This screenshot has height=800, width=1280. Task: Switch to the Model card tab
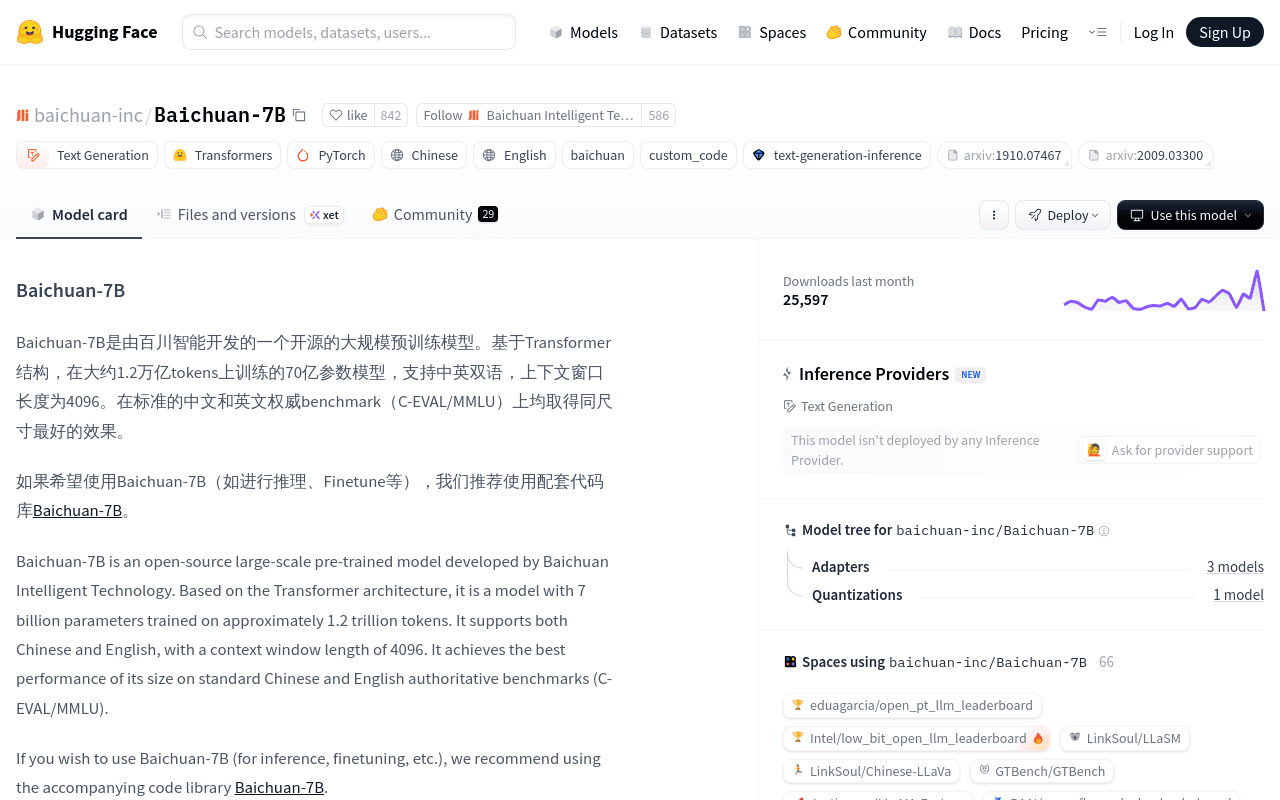click(79, 215)
